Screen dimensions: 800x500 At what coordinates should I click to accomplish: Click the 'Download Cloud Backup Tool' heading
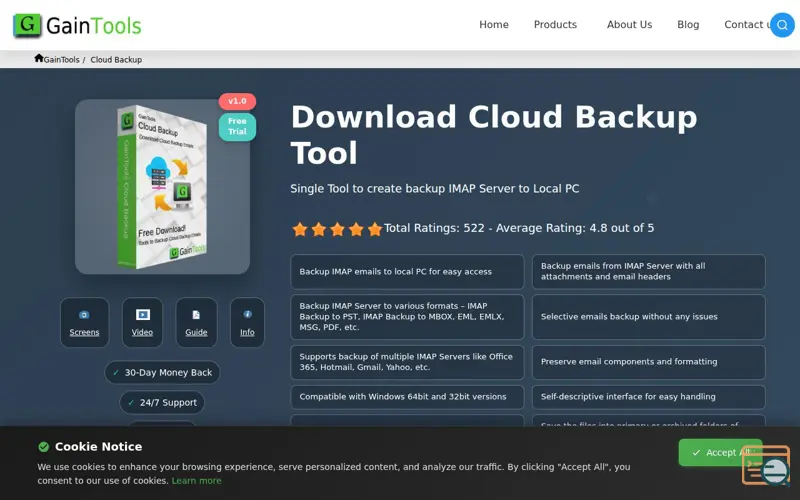pos(494,135)
